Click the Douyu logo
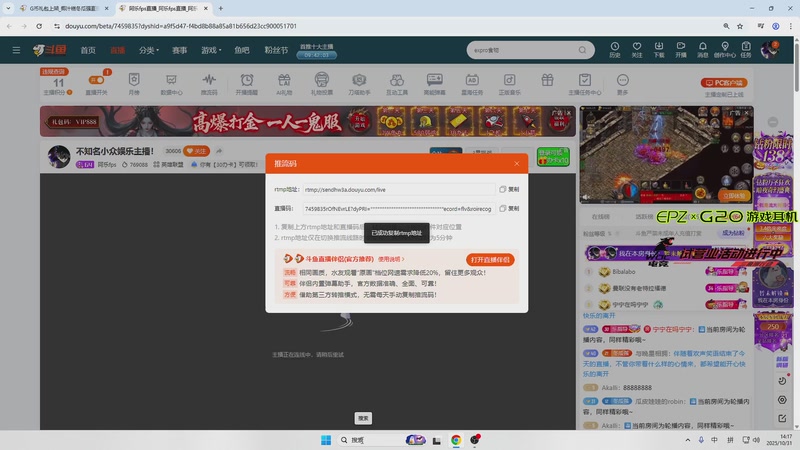This screenshot has width=800, height=450. [x=49, y=49]
